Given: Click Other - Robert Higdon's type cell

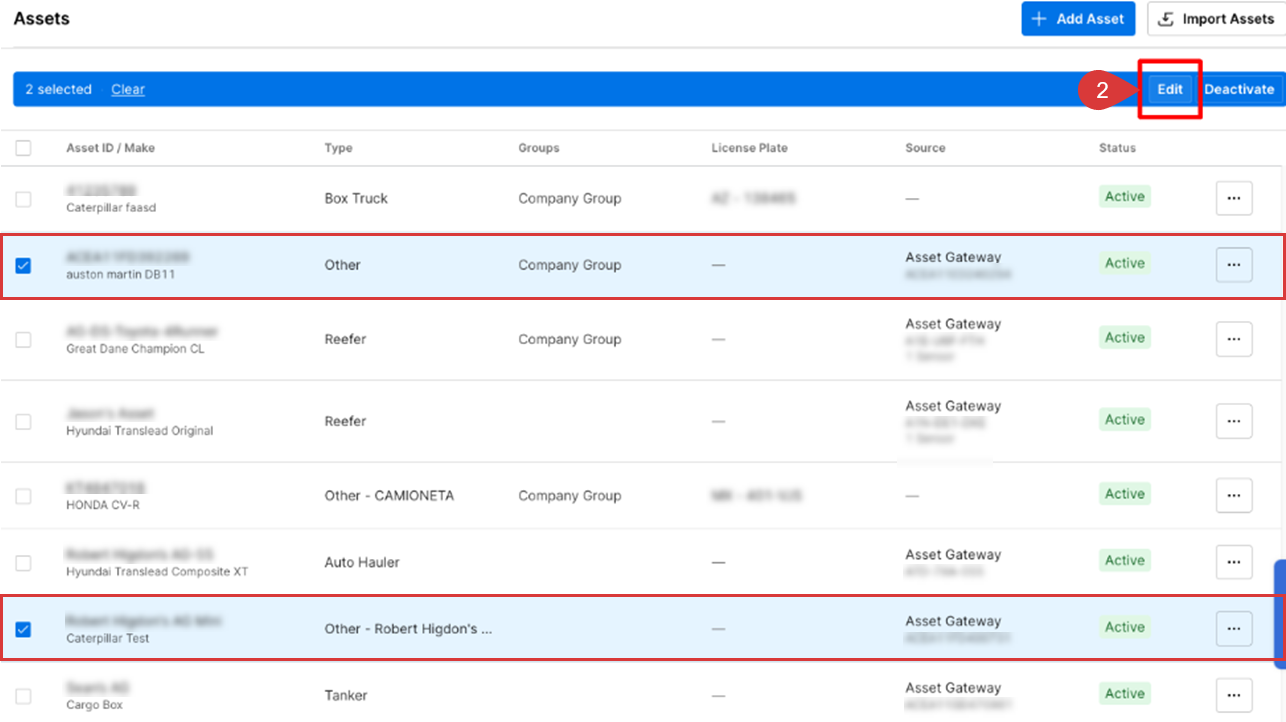Looking at the screenshot, I should [x=408, y=629].
